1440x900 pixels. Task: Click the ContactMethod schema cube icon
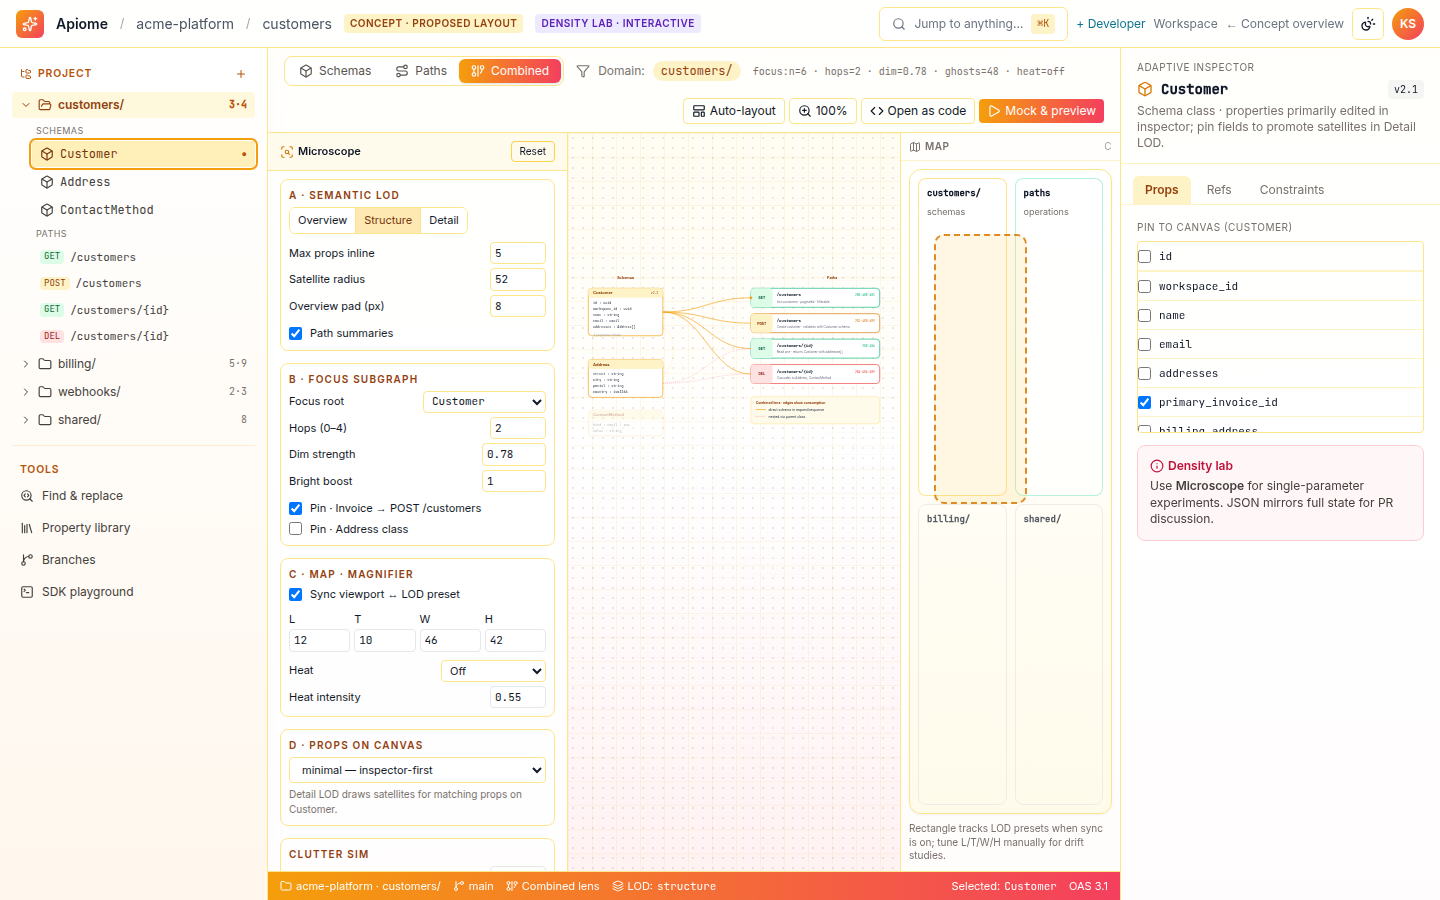click(x=47, y=210)
